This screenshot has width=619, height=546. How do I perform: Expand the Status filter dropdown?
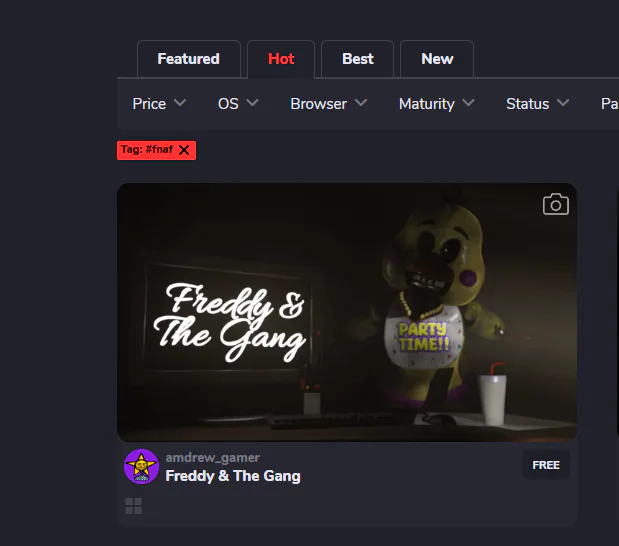538,104
